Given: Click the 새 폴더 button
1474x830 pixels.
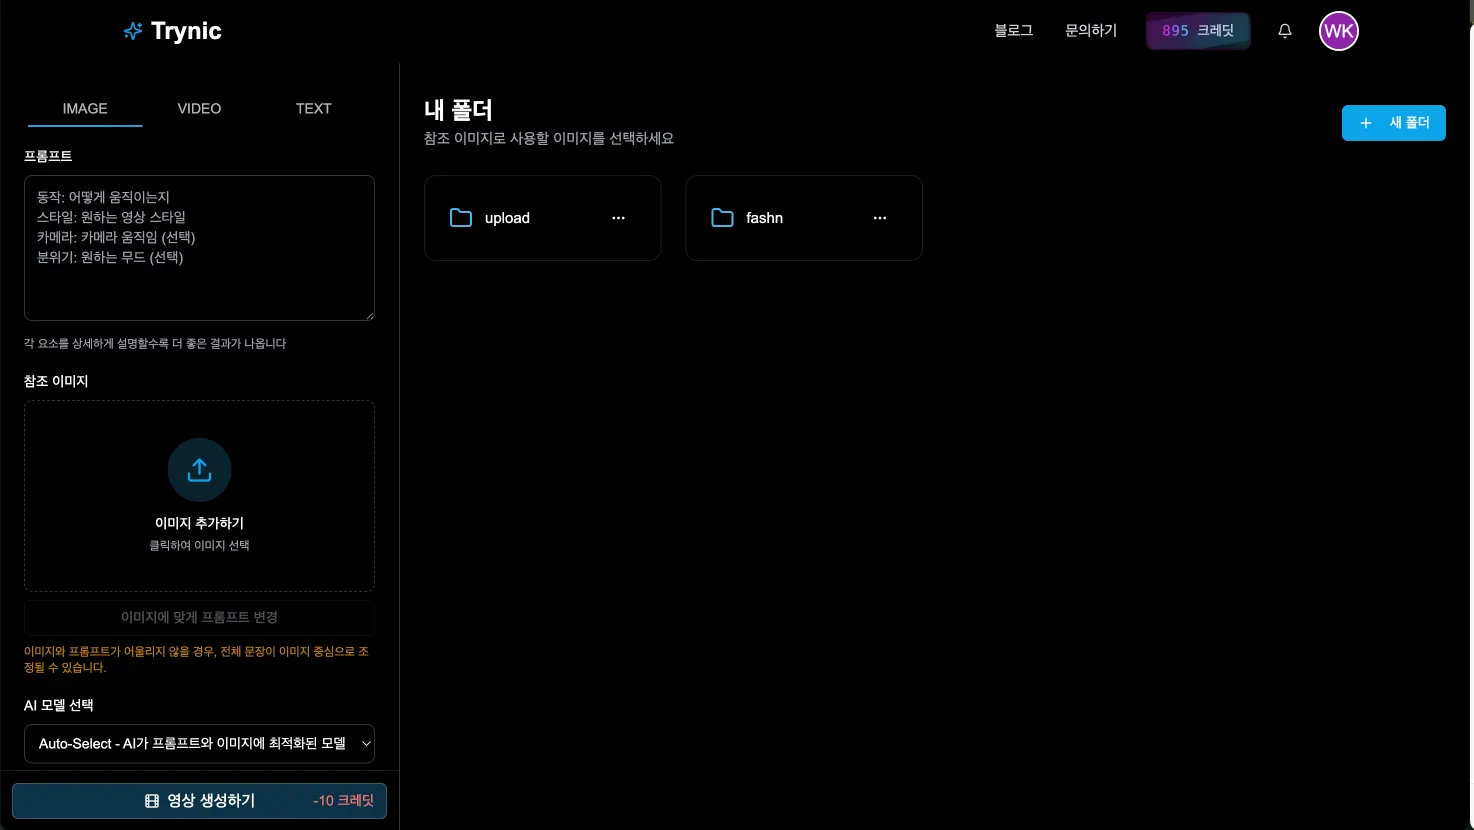Looking at the screenshot, I should click(1393, 123).
